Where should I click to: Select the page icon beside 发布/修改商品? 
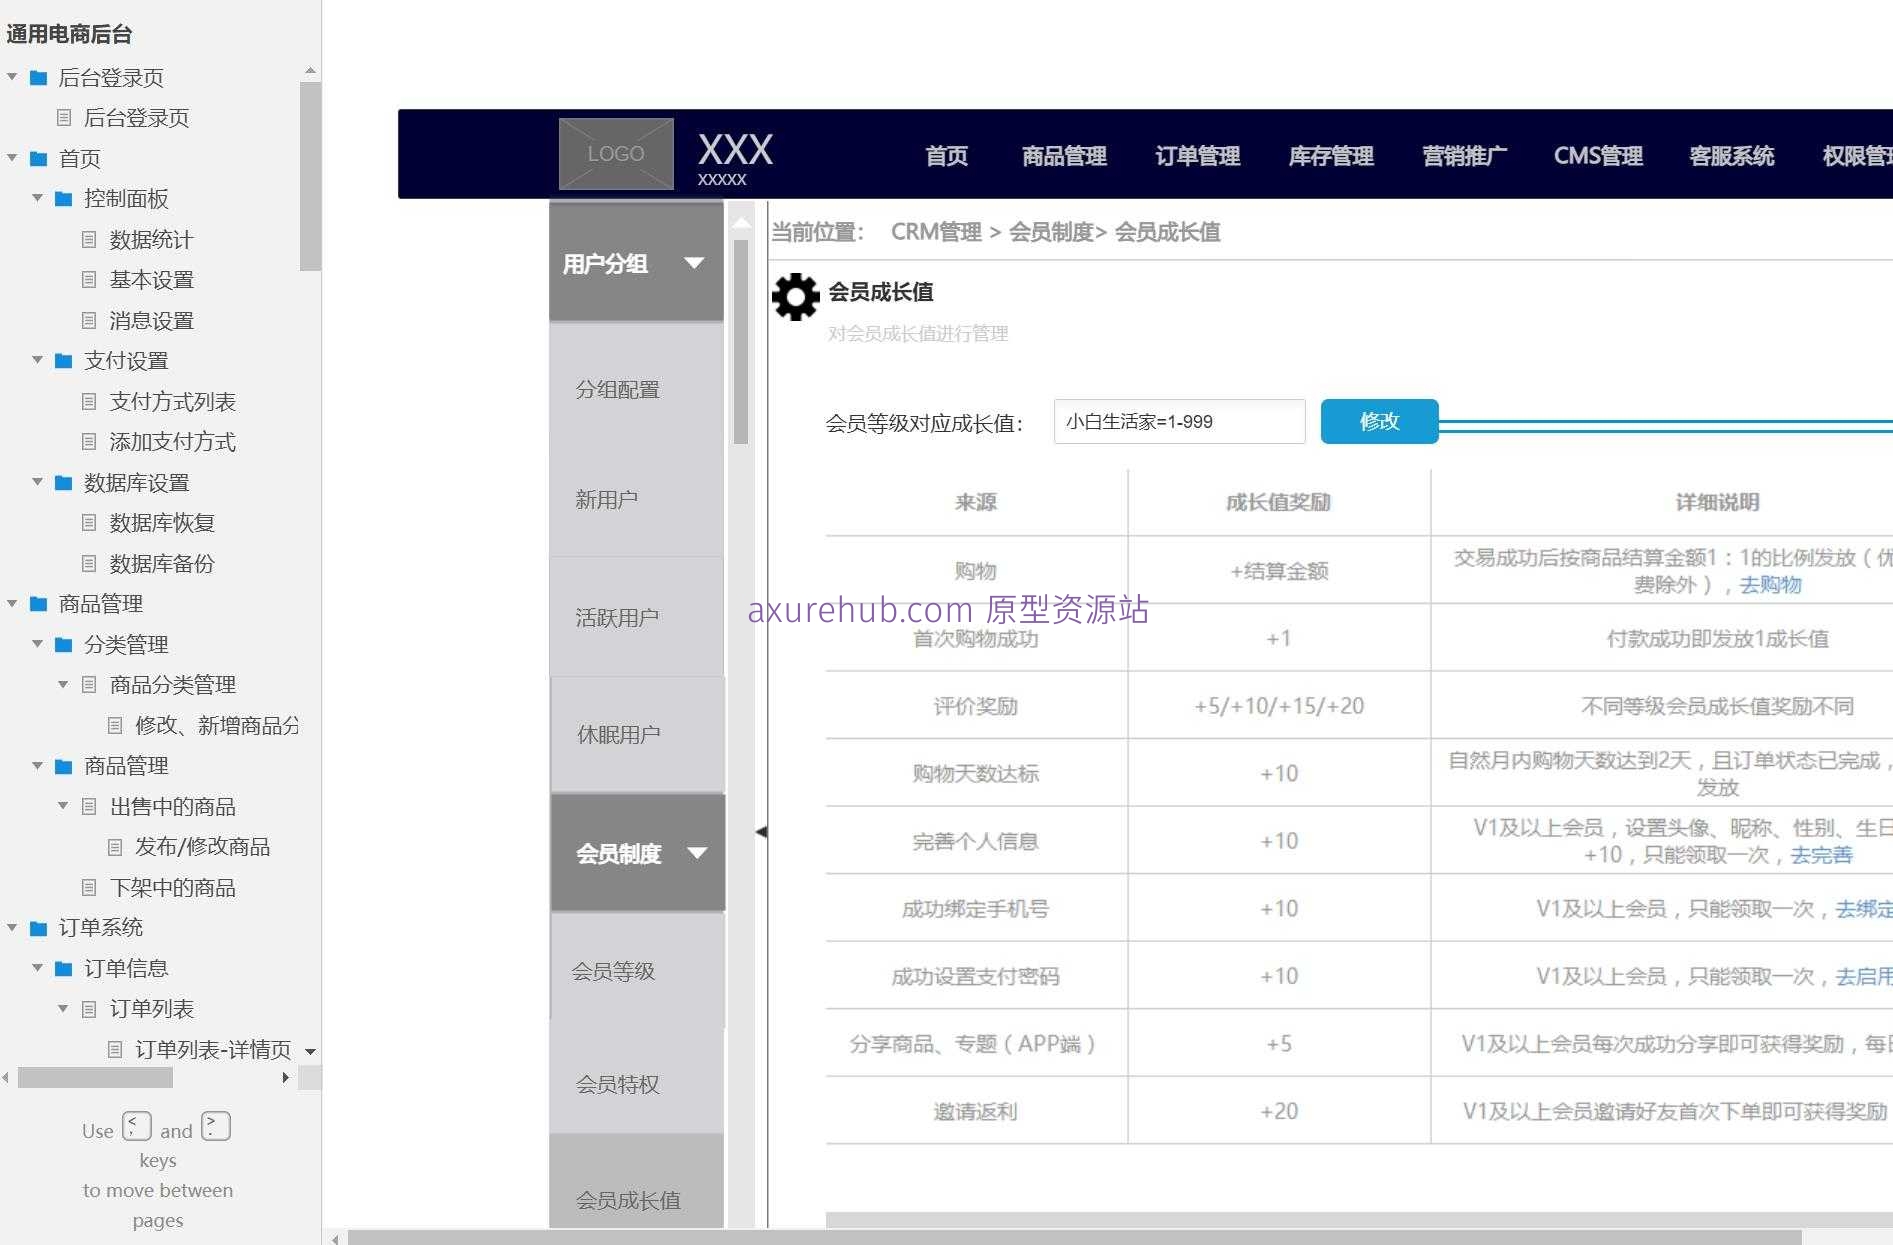point(114,846)
